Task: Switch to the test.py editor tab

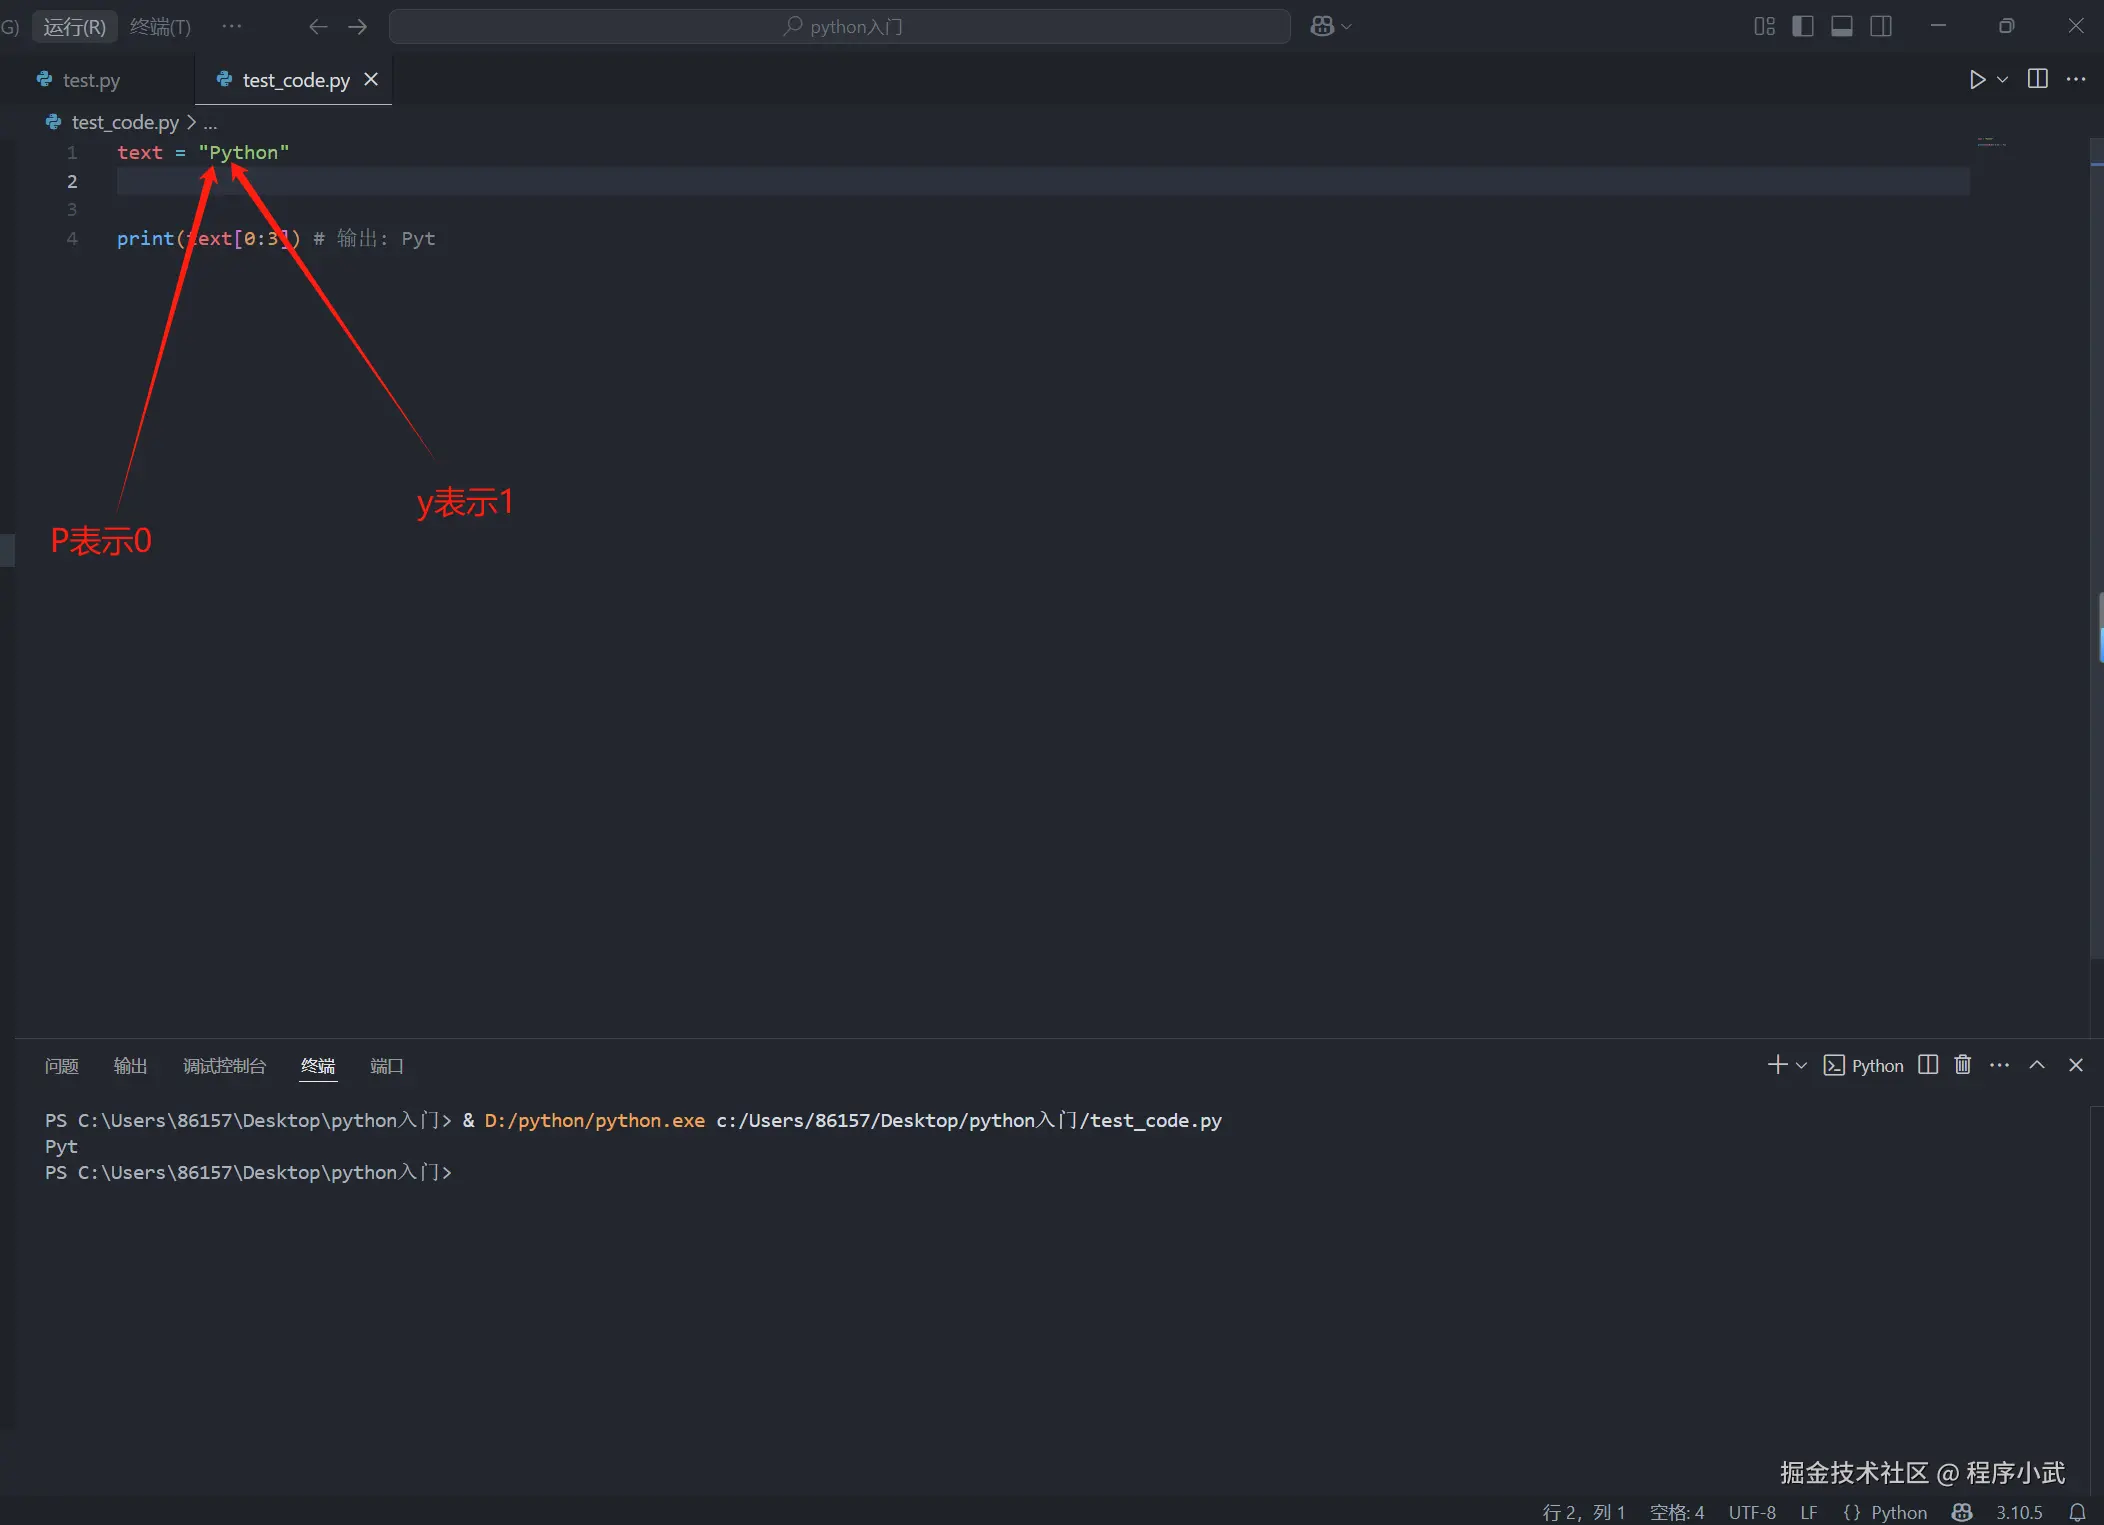Action: click(90, 80)
